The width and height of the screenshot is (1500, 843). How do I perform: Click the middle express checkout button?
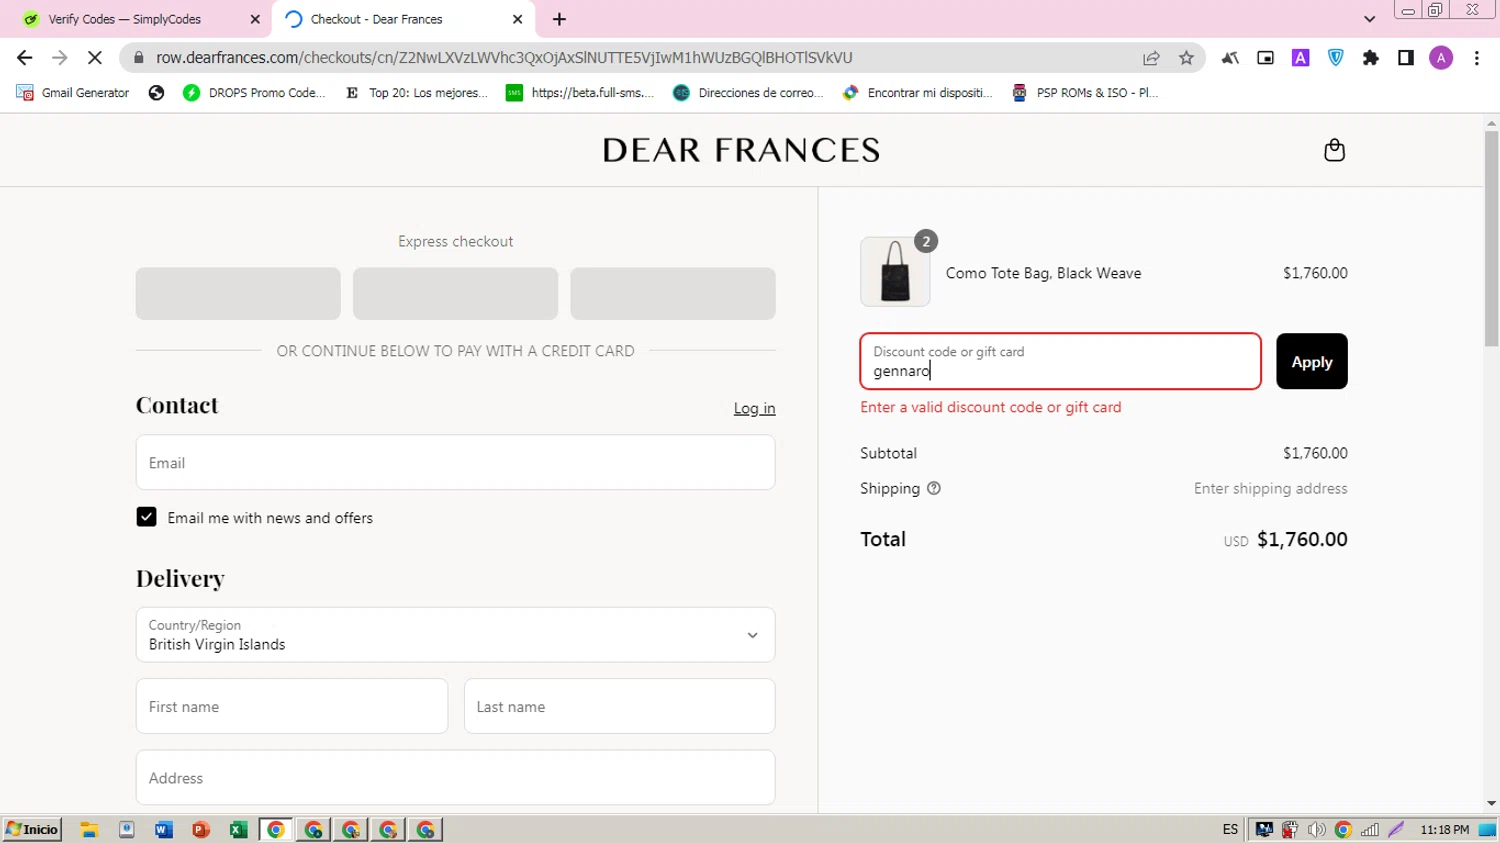(x=455, y=293)
